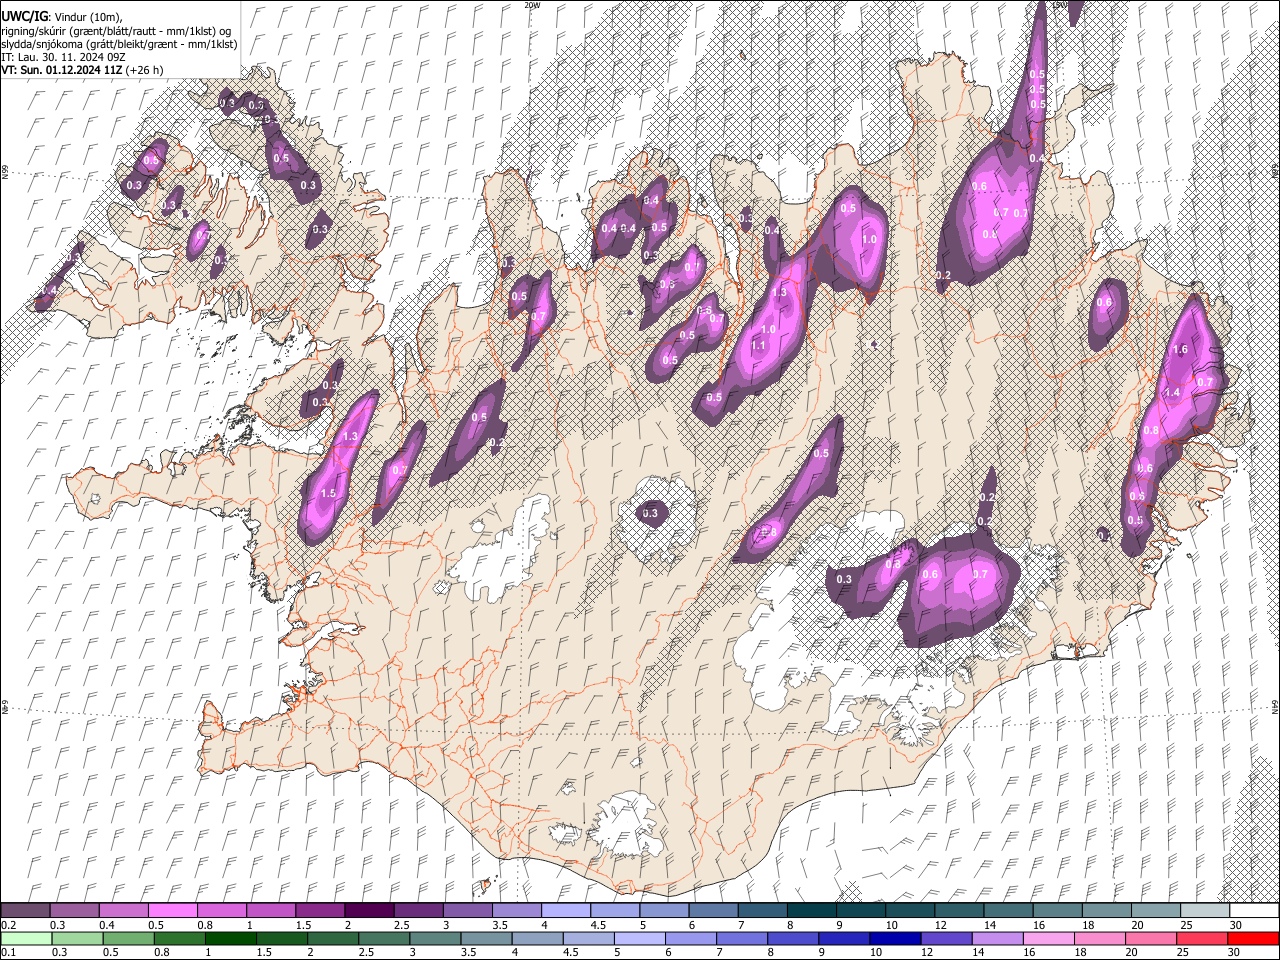The image size is (1280, 960).
Task: Pick the 2–2.5 rain legend swatch
Action: click(x=332, y=938)
